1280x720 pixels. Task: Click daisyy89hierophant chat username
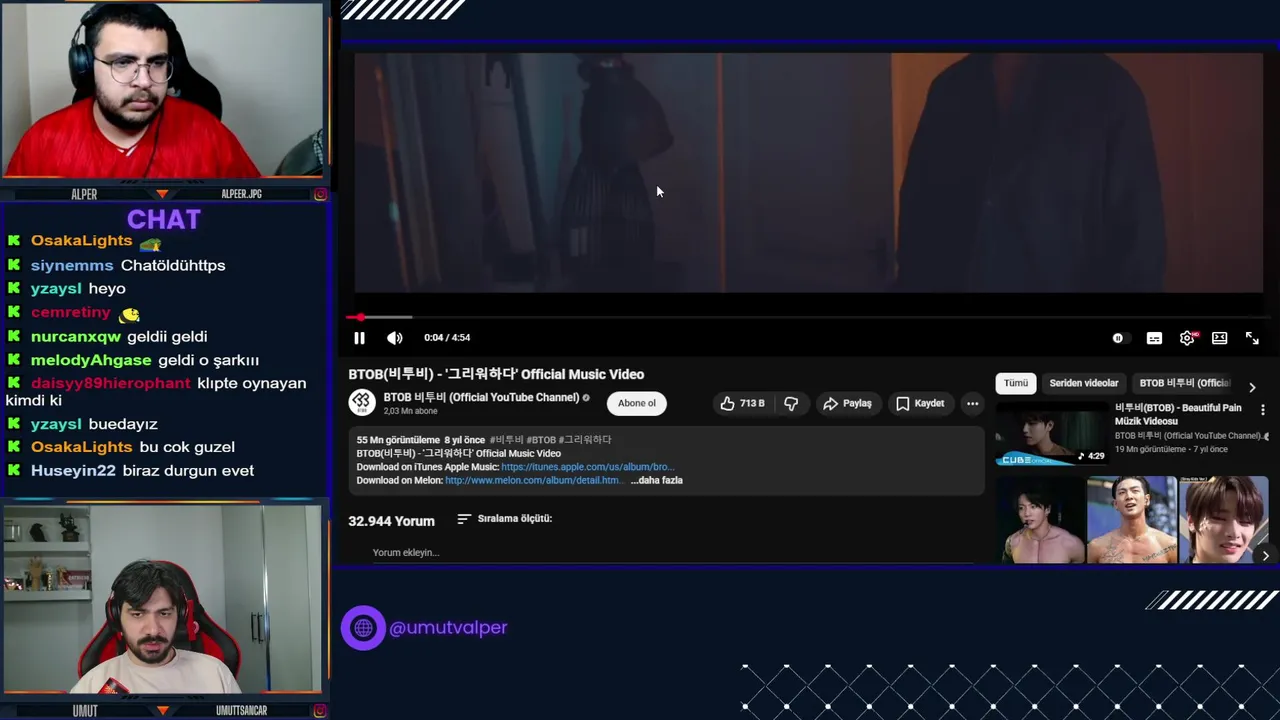tap(110, 383)
